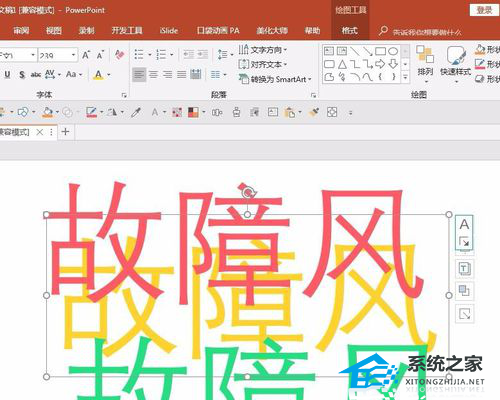Toggle underline formatting
This screenshot has height=400, width=500.
pyautogui.click(x=7, y=74)
